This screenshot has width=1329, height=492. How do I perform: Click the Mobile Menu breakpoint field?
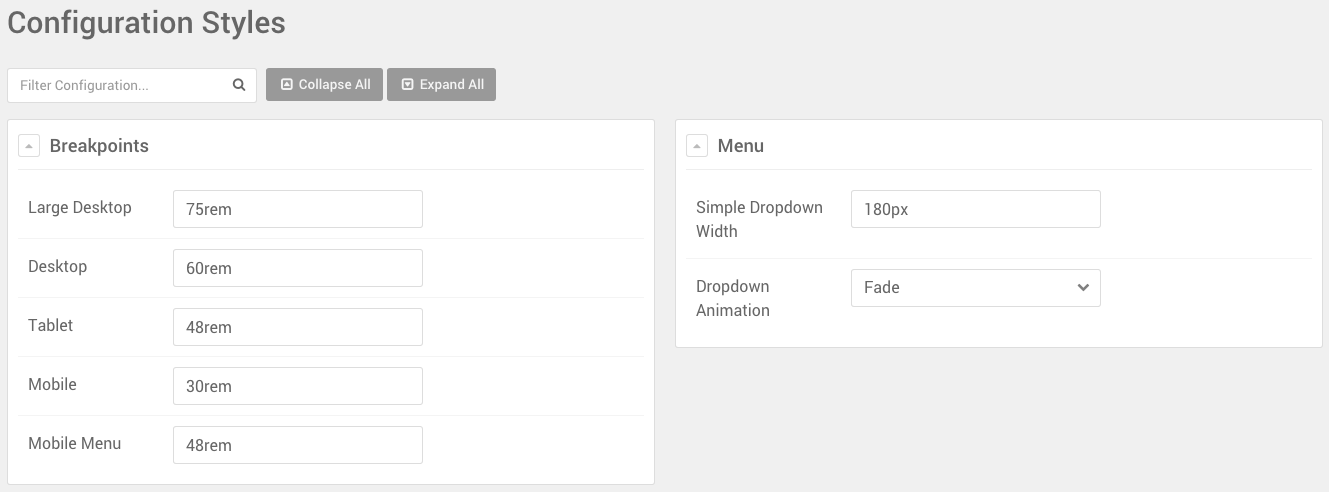(x=297, y=445)
